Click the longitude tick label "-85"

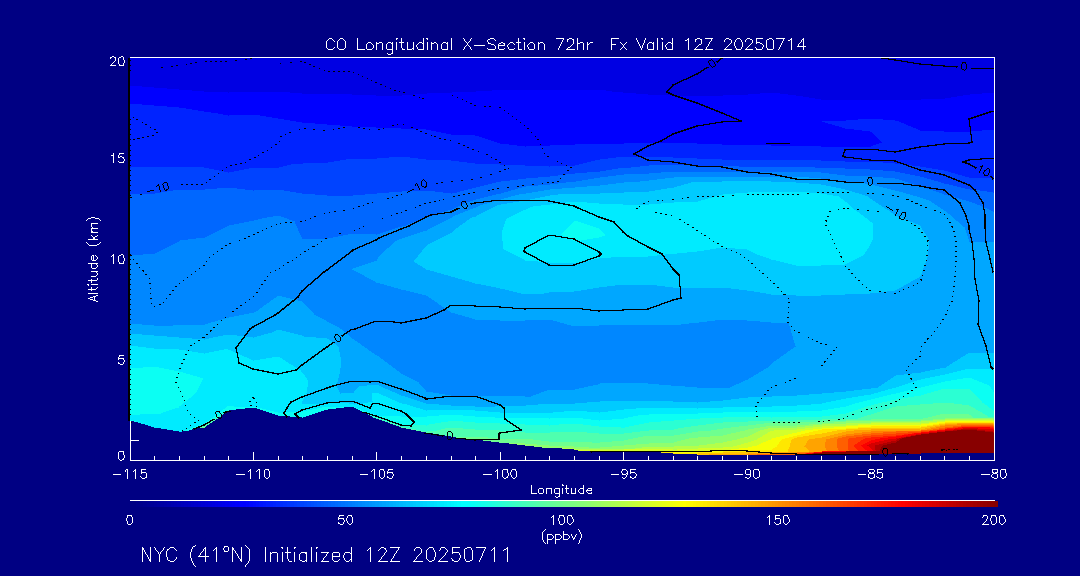[870, 475]
